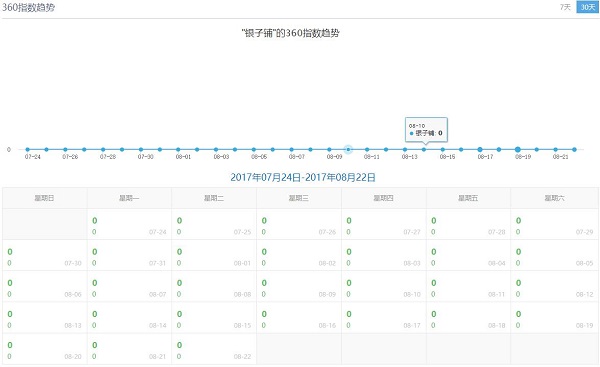This screenshot has height=367, width=600.
Task: Click the chart data point for 08-07
Action: point(292,150)
